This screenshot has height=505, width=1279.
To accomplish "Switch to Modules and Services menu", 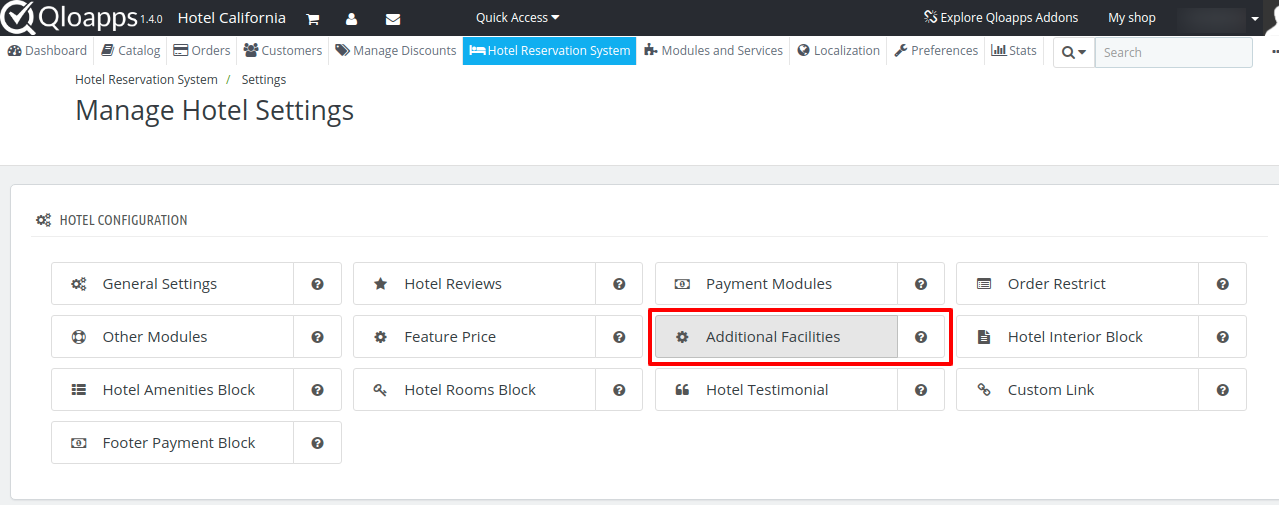I will pyautogui.click(x=713, y=51).
